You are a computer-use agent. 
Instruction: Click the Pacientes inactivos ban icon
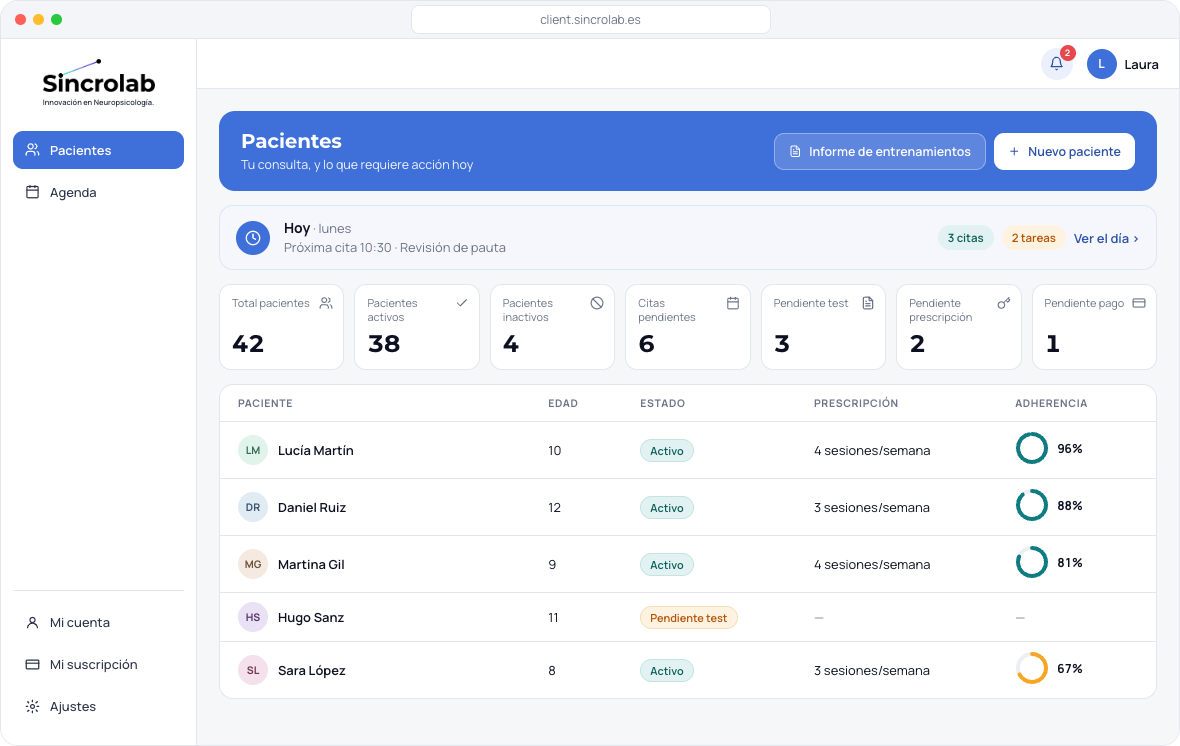coord(597,303)
